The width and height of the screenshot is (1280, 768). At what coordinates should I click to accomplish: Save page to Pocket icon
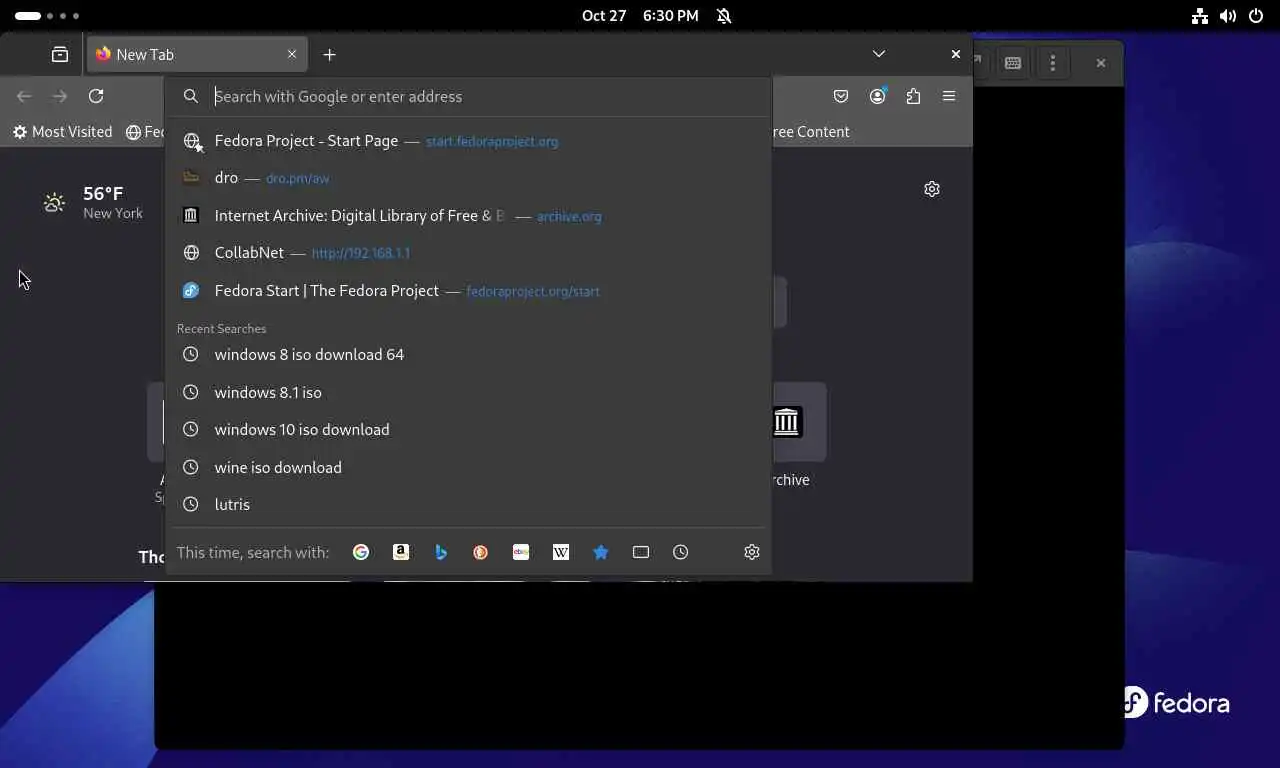click(841, 96)
